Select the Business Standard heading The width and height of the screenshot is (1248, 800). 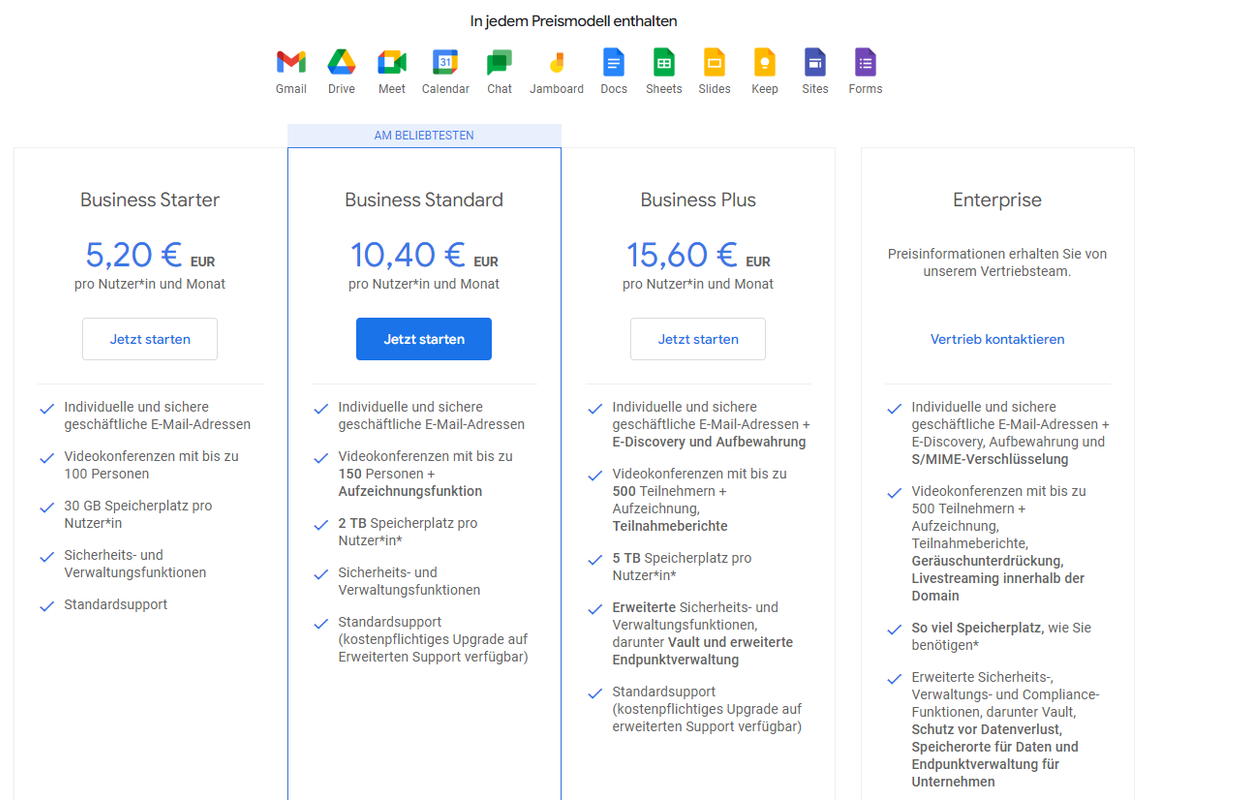click(x=424, y=200)
